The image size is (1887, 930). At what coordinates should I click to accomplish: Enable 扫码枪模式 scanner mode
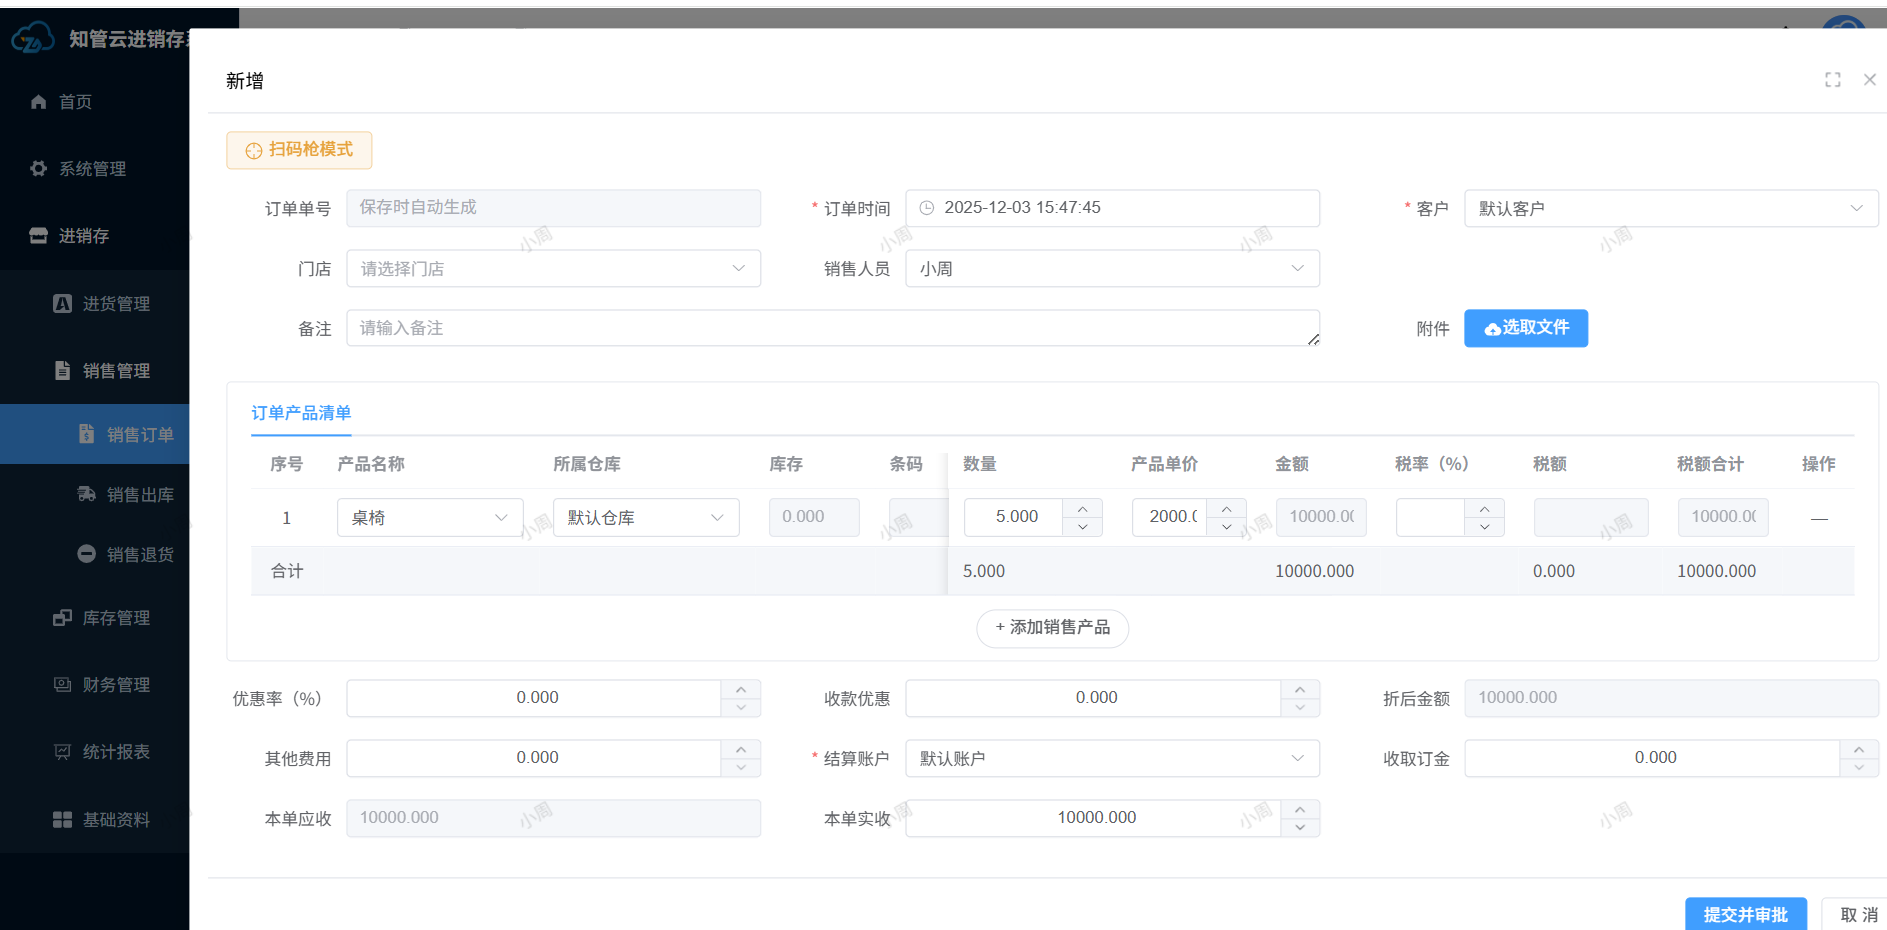pyautogui.click(x=299, y=150)
